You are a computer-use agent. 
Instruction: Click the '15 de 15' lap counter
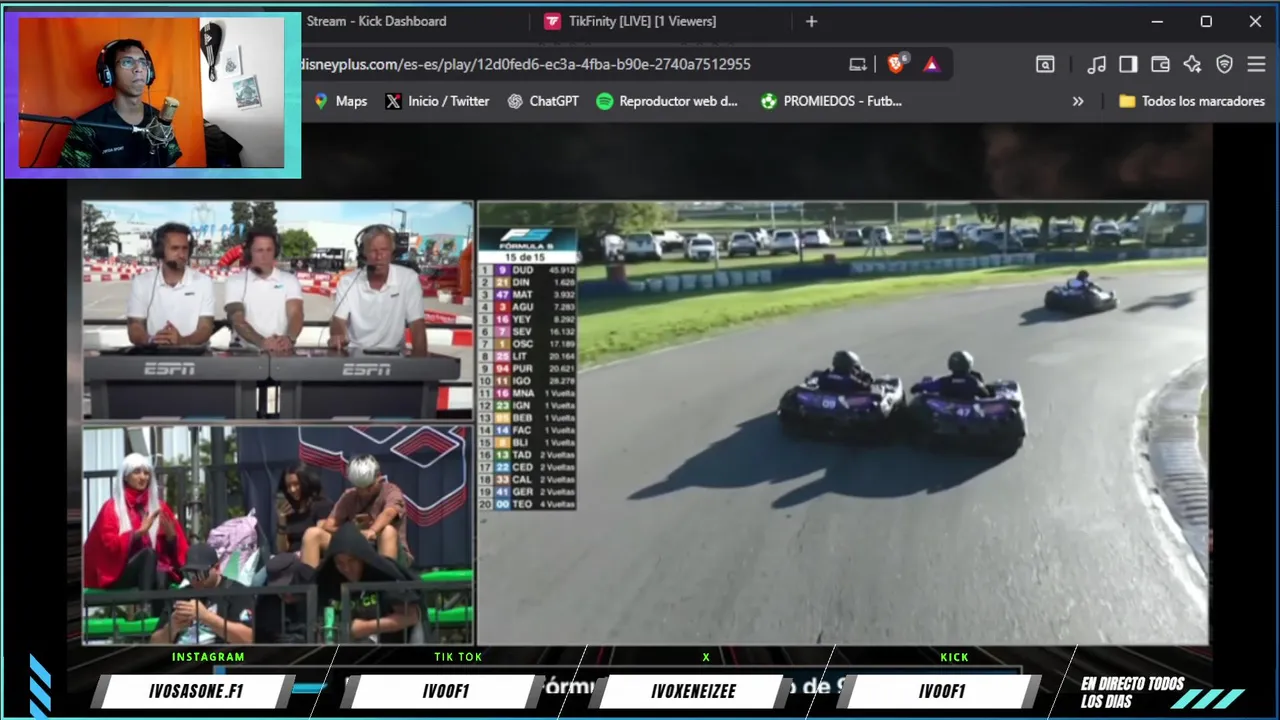[x=525, y=257]
